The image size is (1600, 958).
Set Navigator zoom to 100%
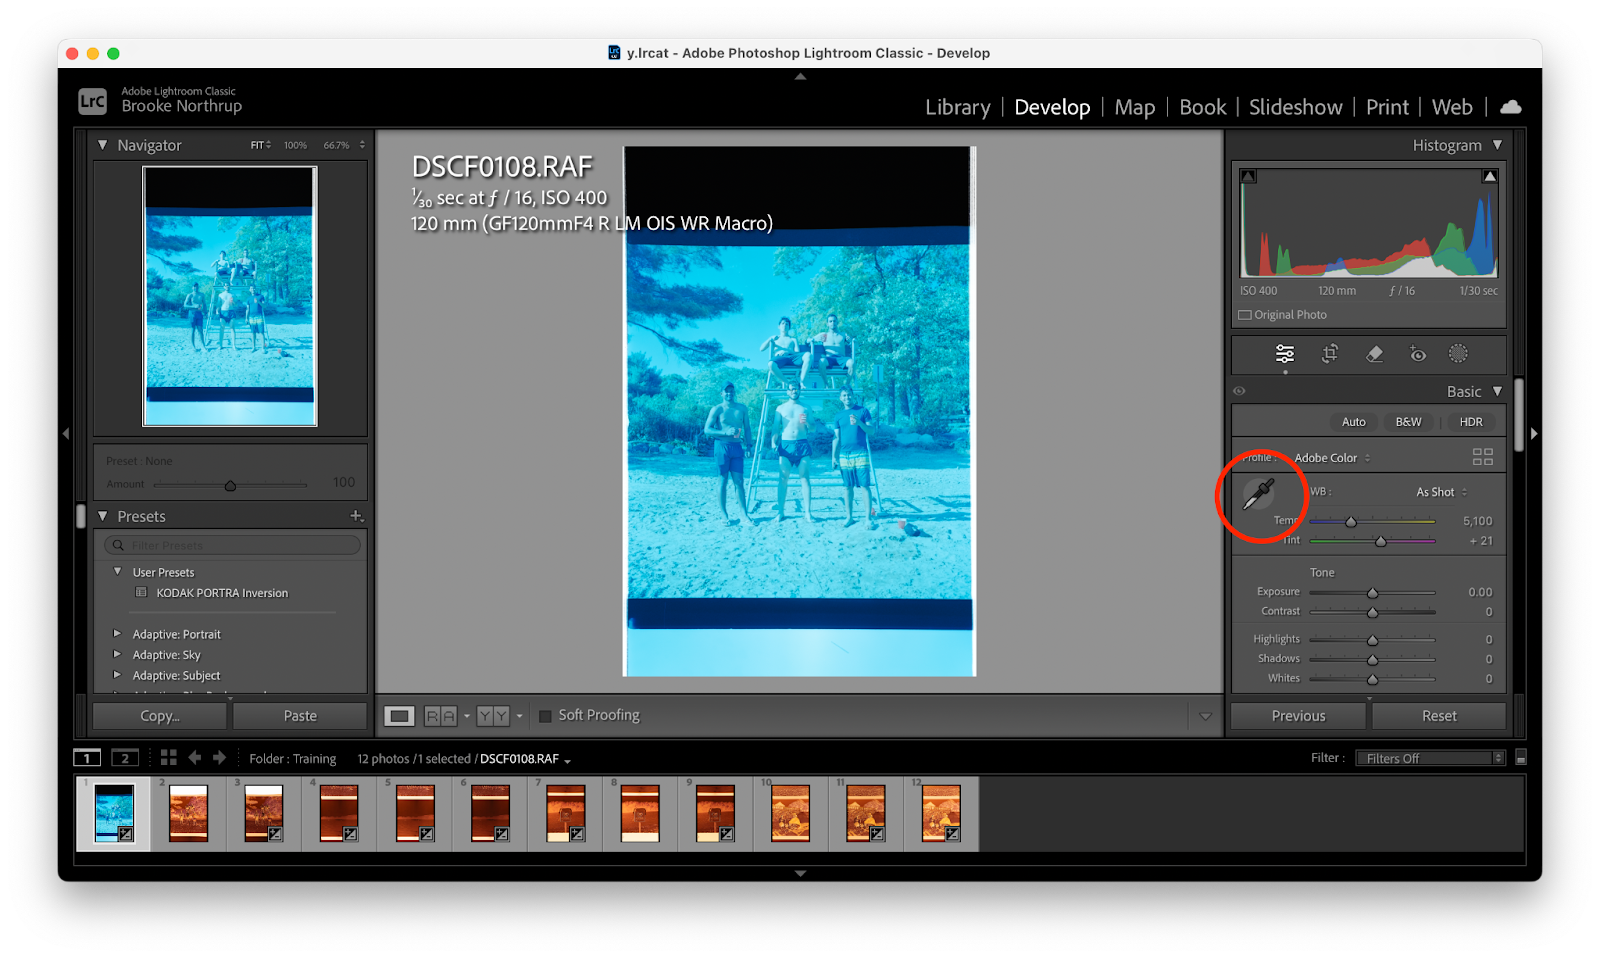[295, 145]
